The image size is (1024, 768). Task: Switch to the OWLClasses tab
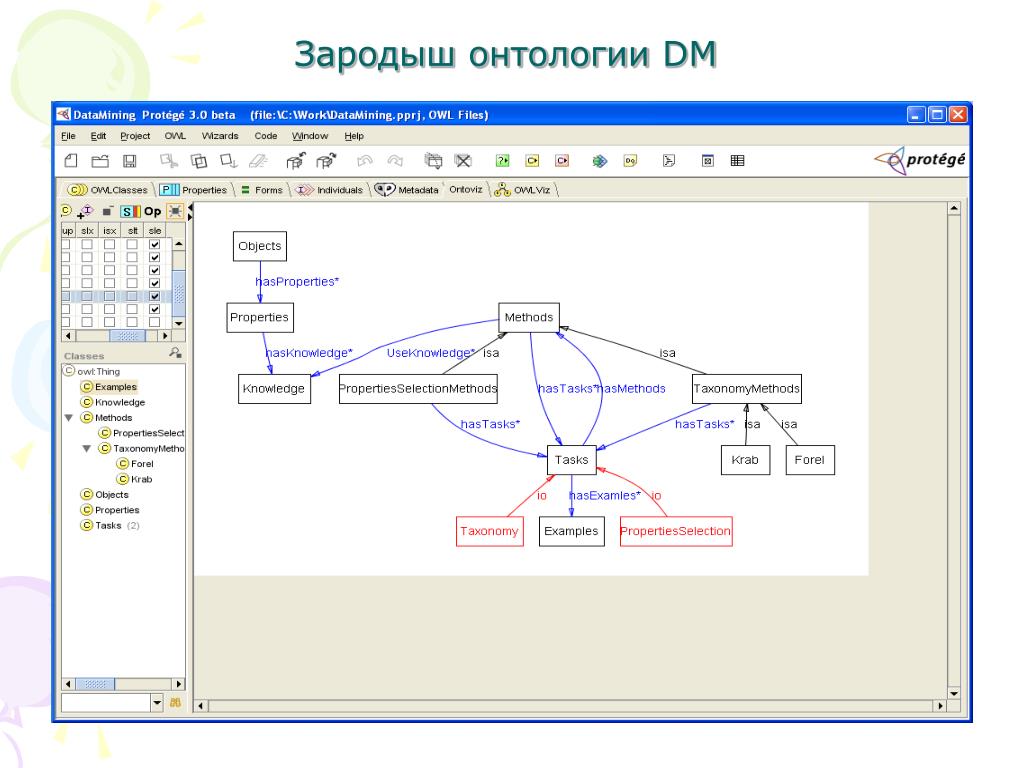pos(108,190)
